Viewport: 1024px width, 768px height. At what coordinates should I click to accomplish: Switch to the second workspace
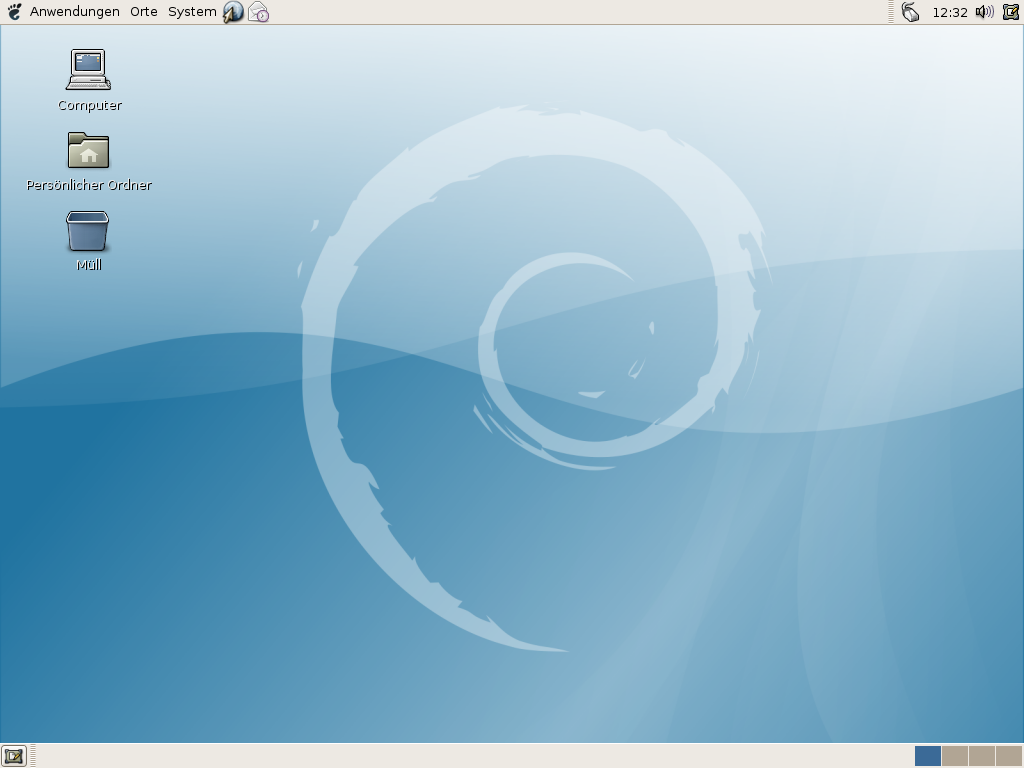click(x=954, y=756)
